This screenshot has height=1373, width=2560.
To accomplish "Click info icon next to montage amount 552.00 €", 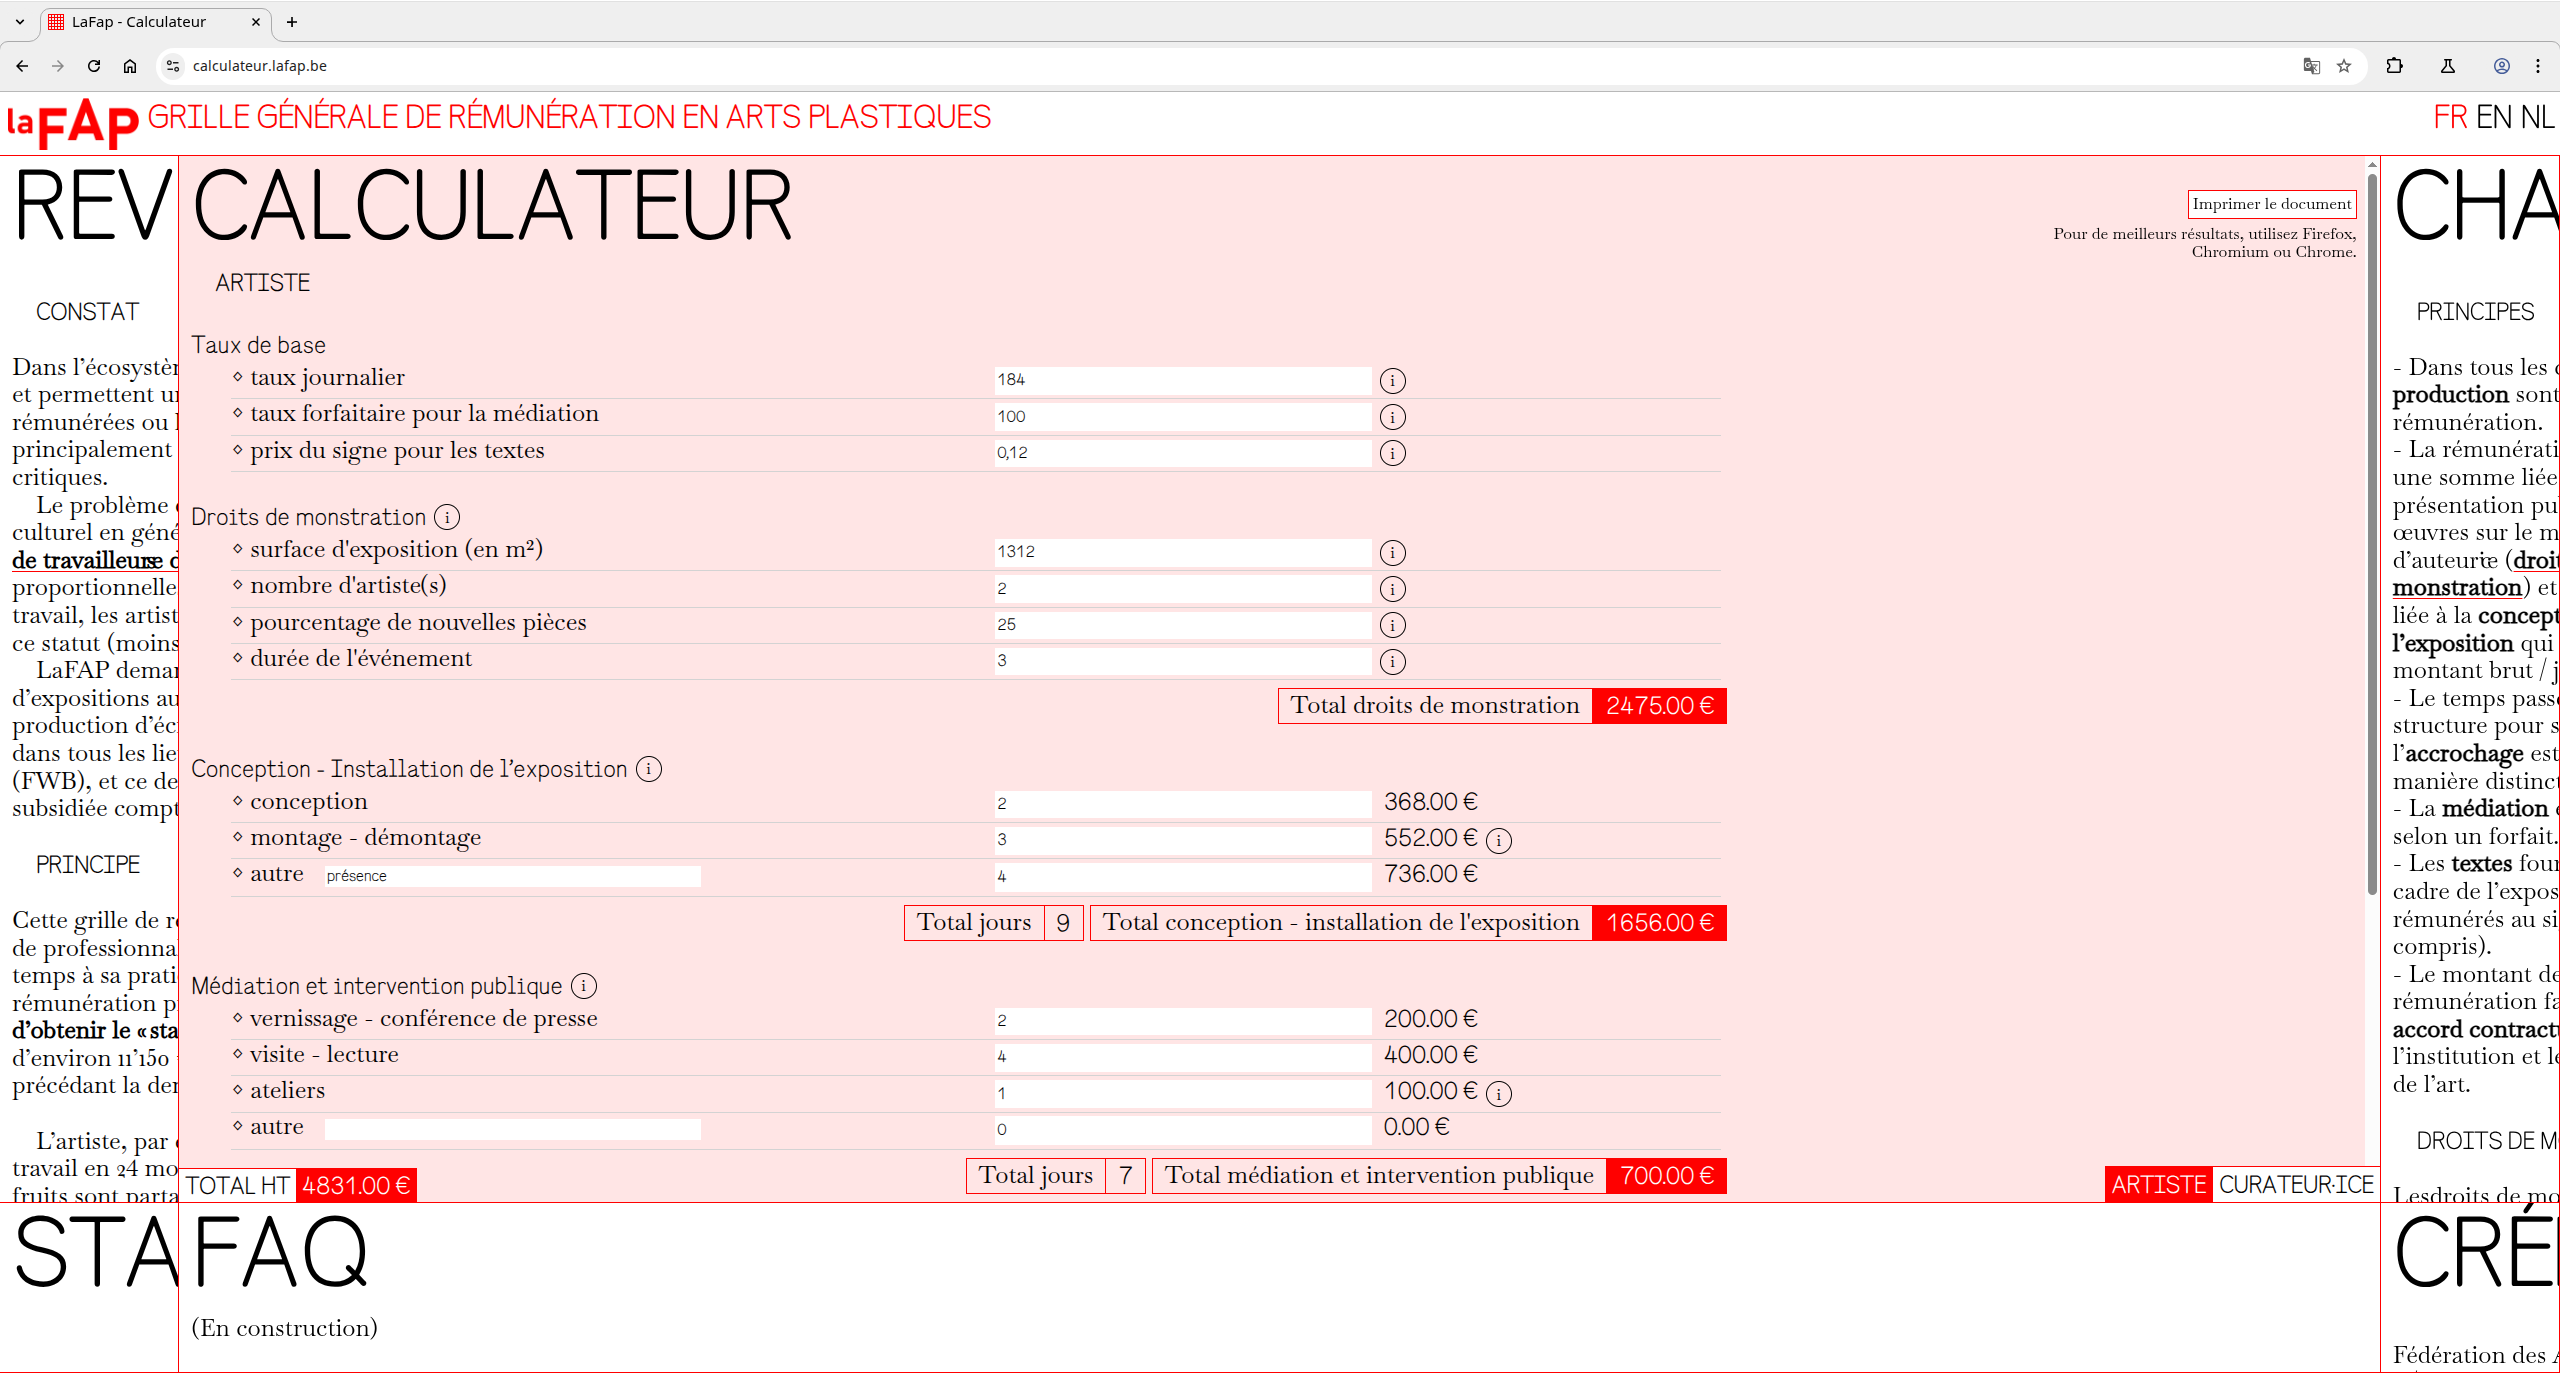I will 1498,841.
